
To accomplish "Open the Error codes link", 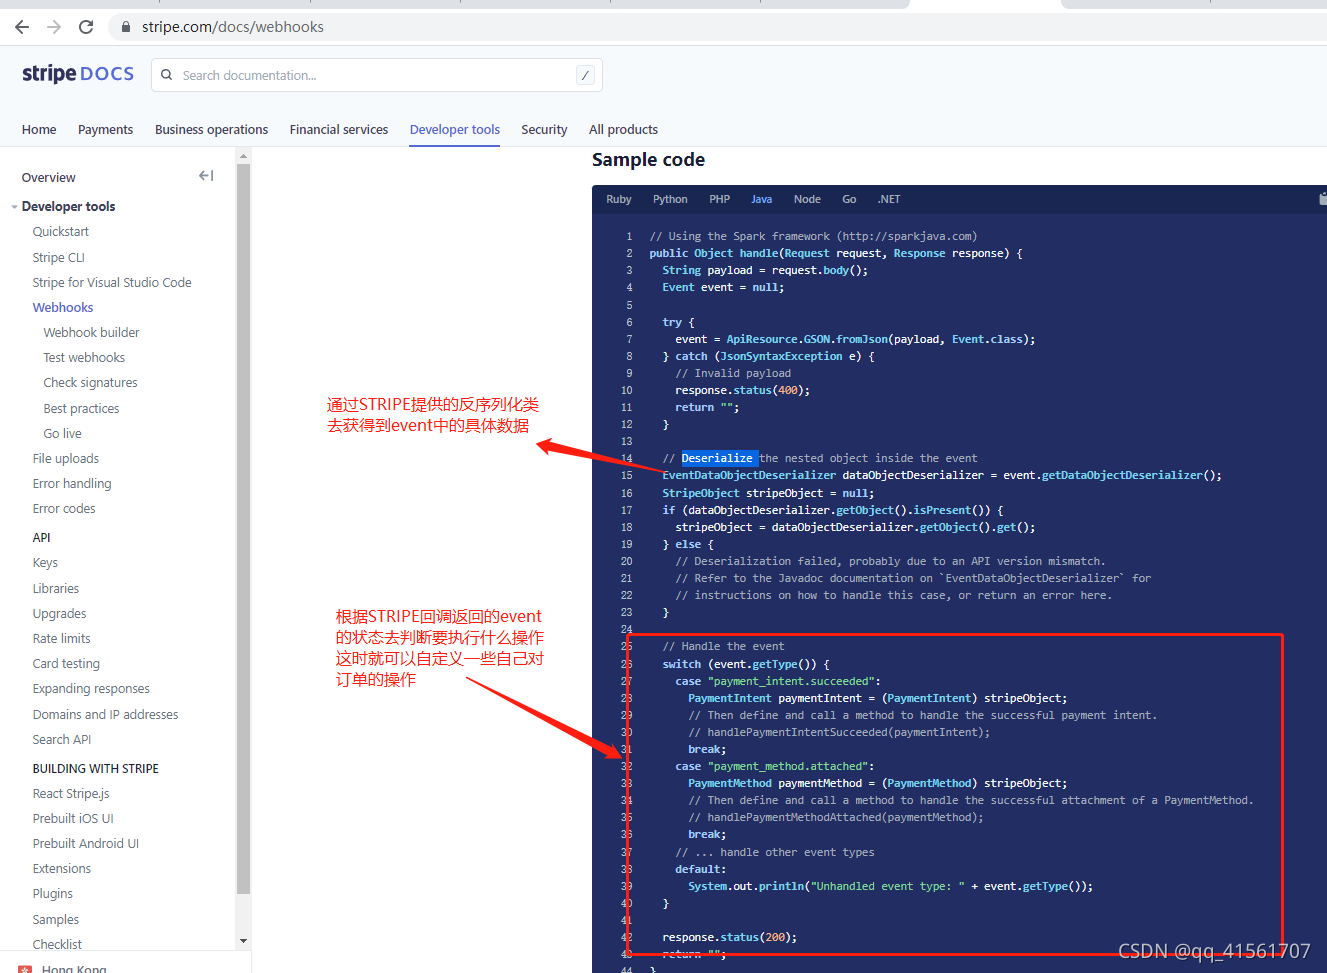I will [64, 508].
